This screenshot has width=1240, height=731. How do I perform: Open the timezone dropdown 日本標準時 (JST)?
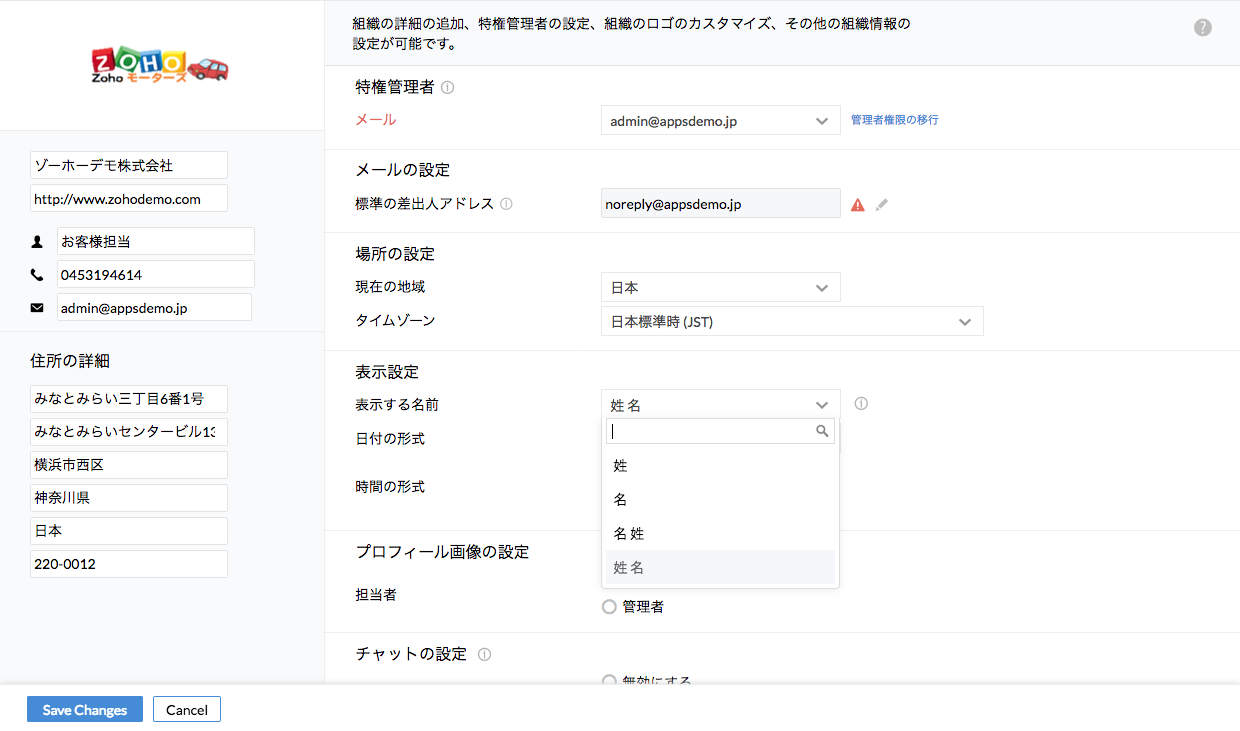tap(791, 322)
